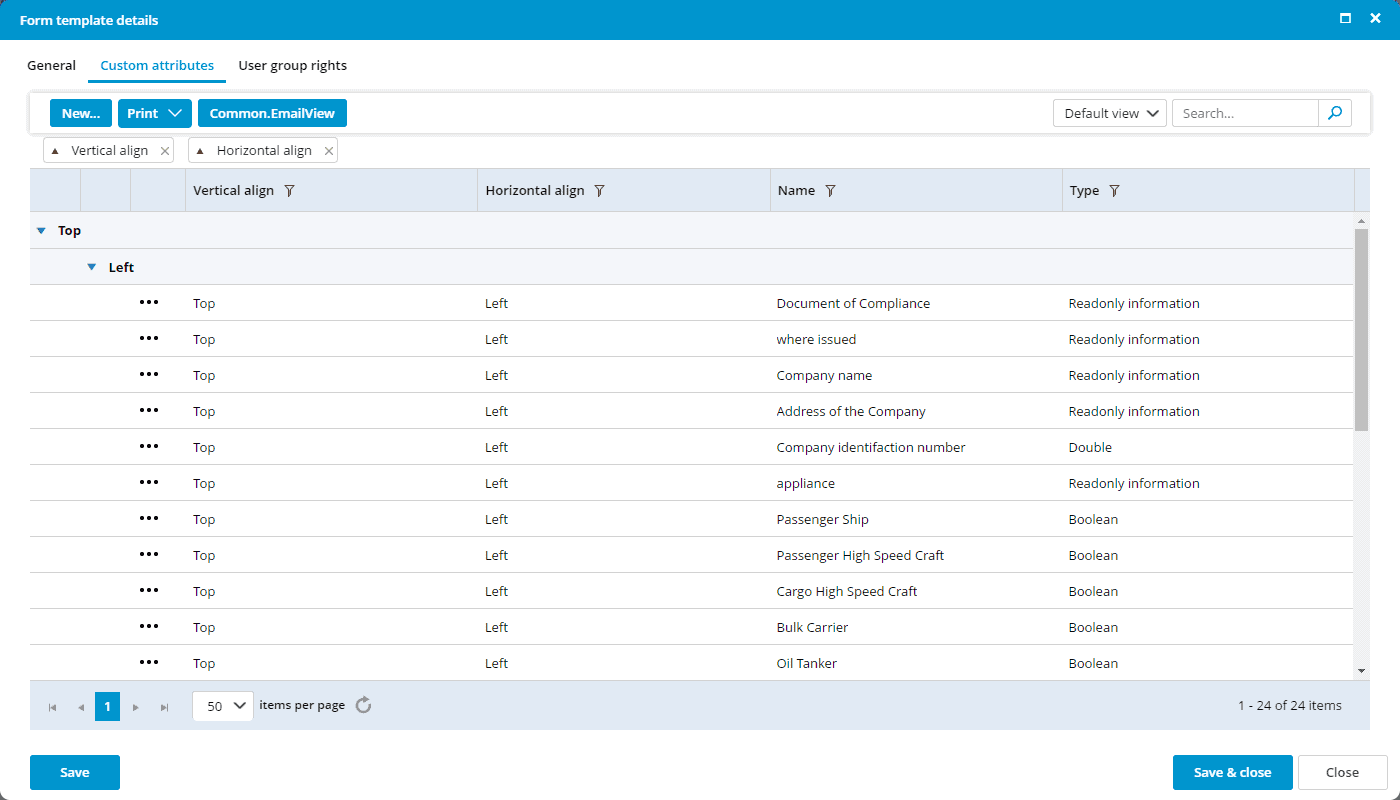
Task: Switch to the General tab
Action: [51, 66]
